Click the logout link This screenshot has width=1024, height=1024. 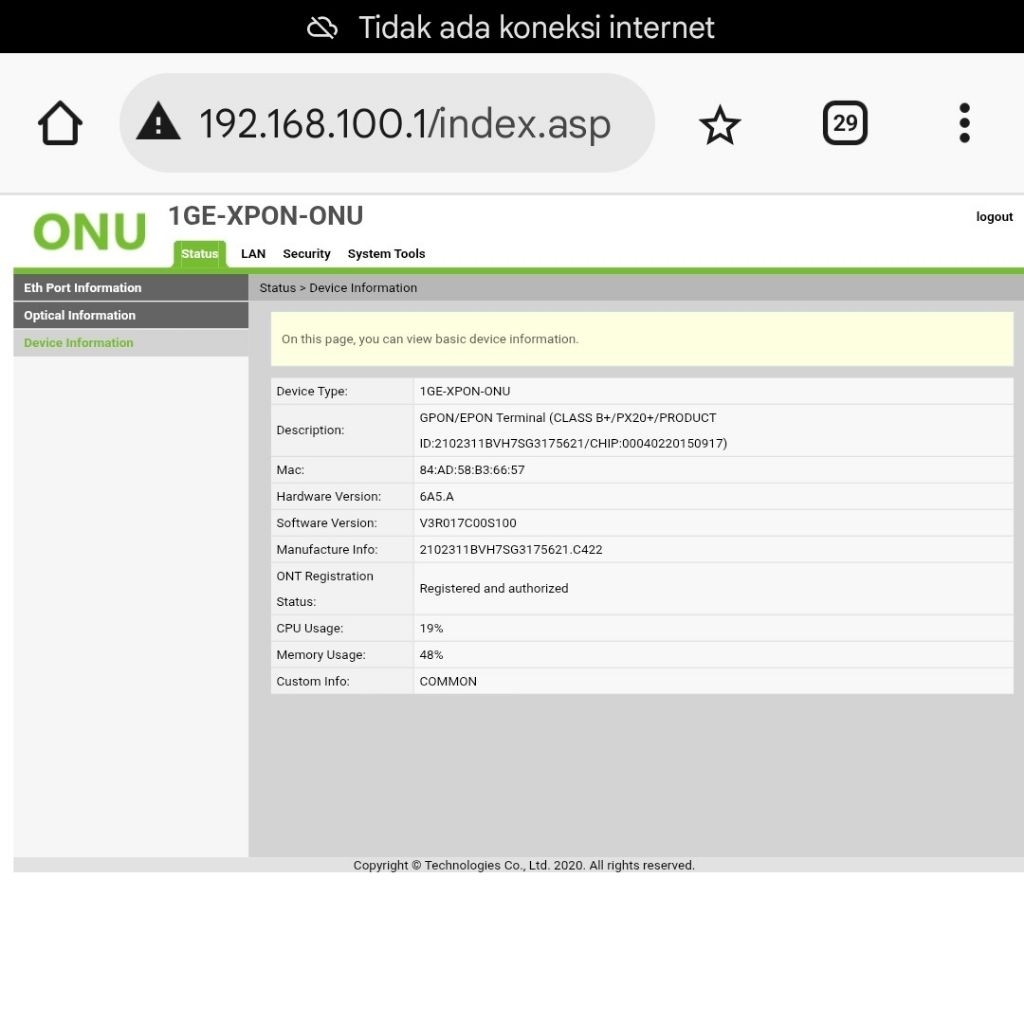994,217
